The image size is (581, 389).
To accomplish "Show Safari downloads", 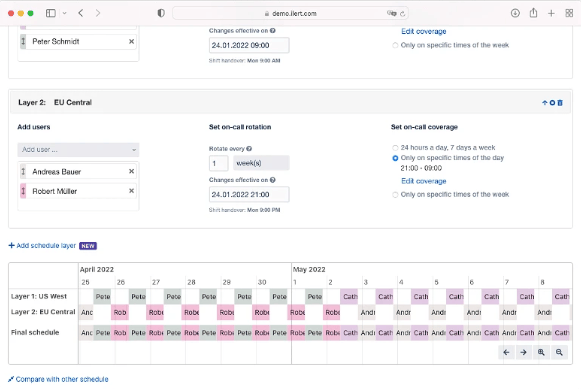I will (x=515, y=13).
